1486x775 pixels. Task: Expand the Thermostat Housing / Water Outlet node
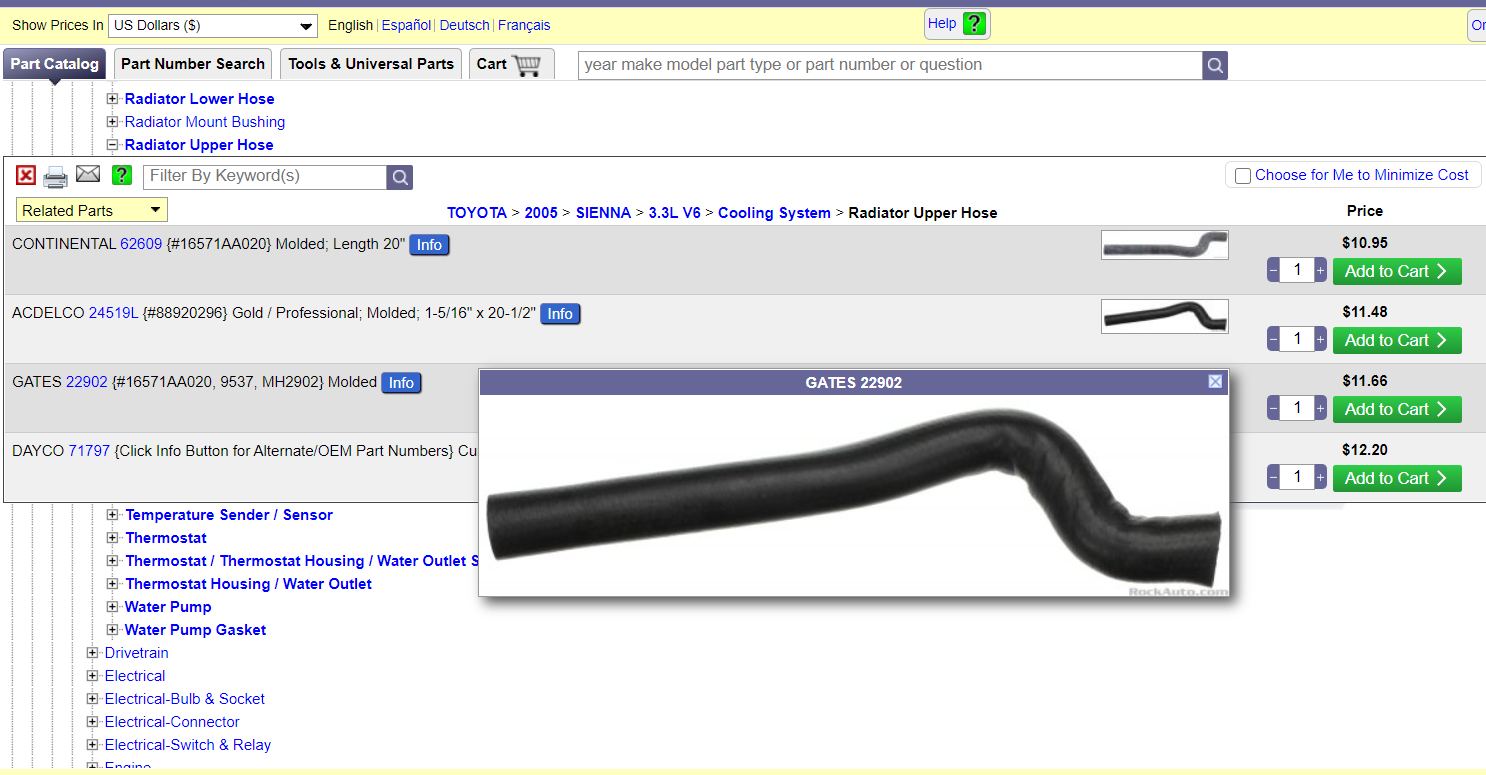coord(113,584)
